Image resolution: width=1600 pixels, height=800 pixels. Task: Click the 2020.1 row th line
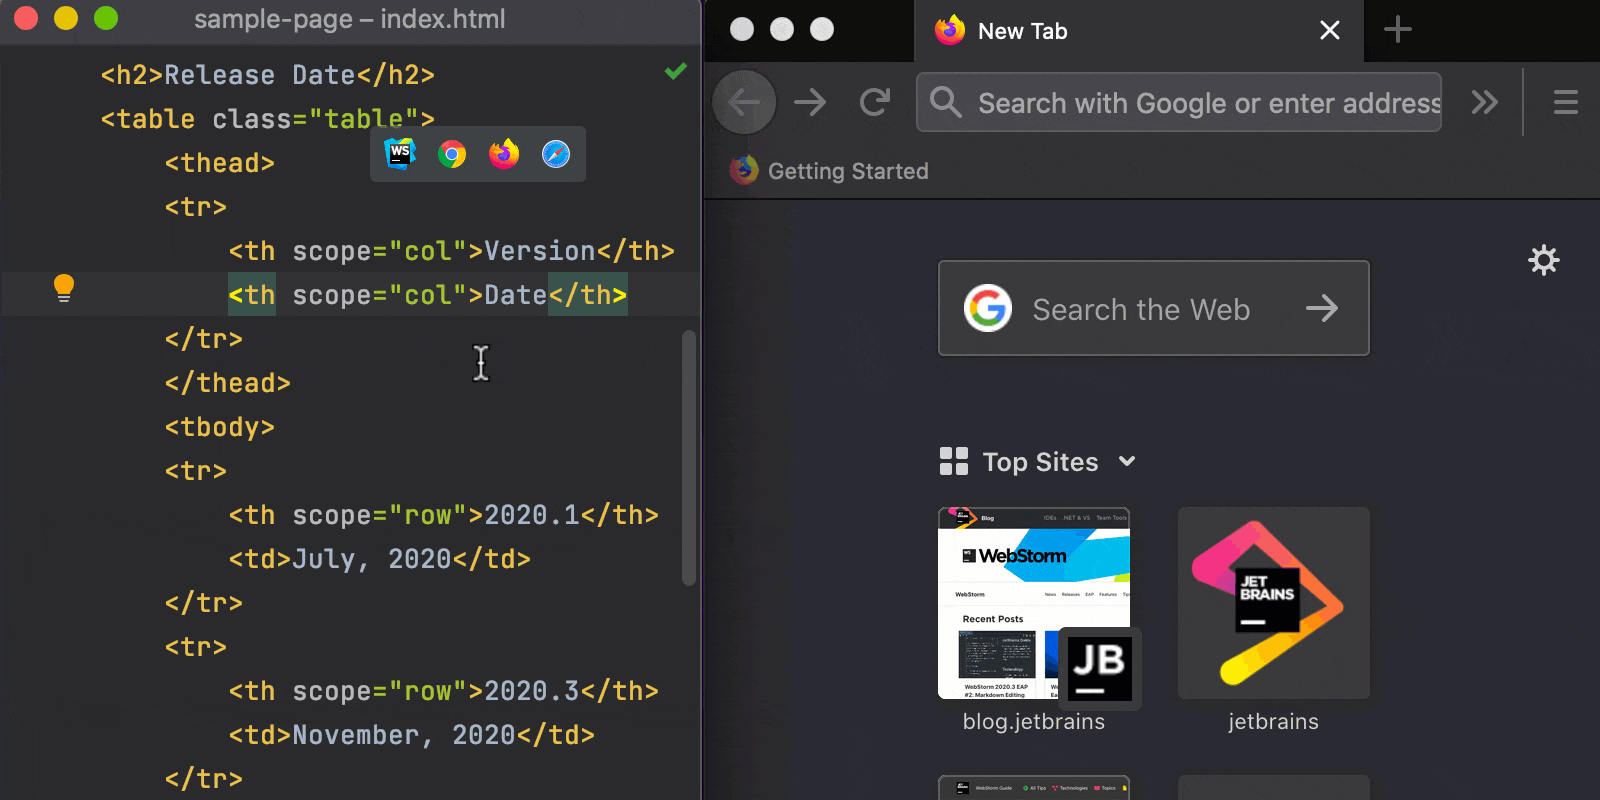coord(444,515)
